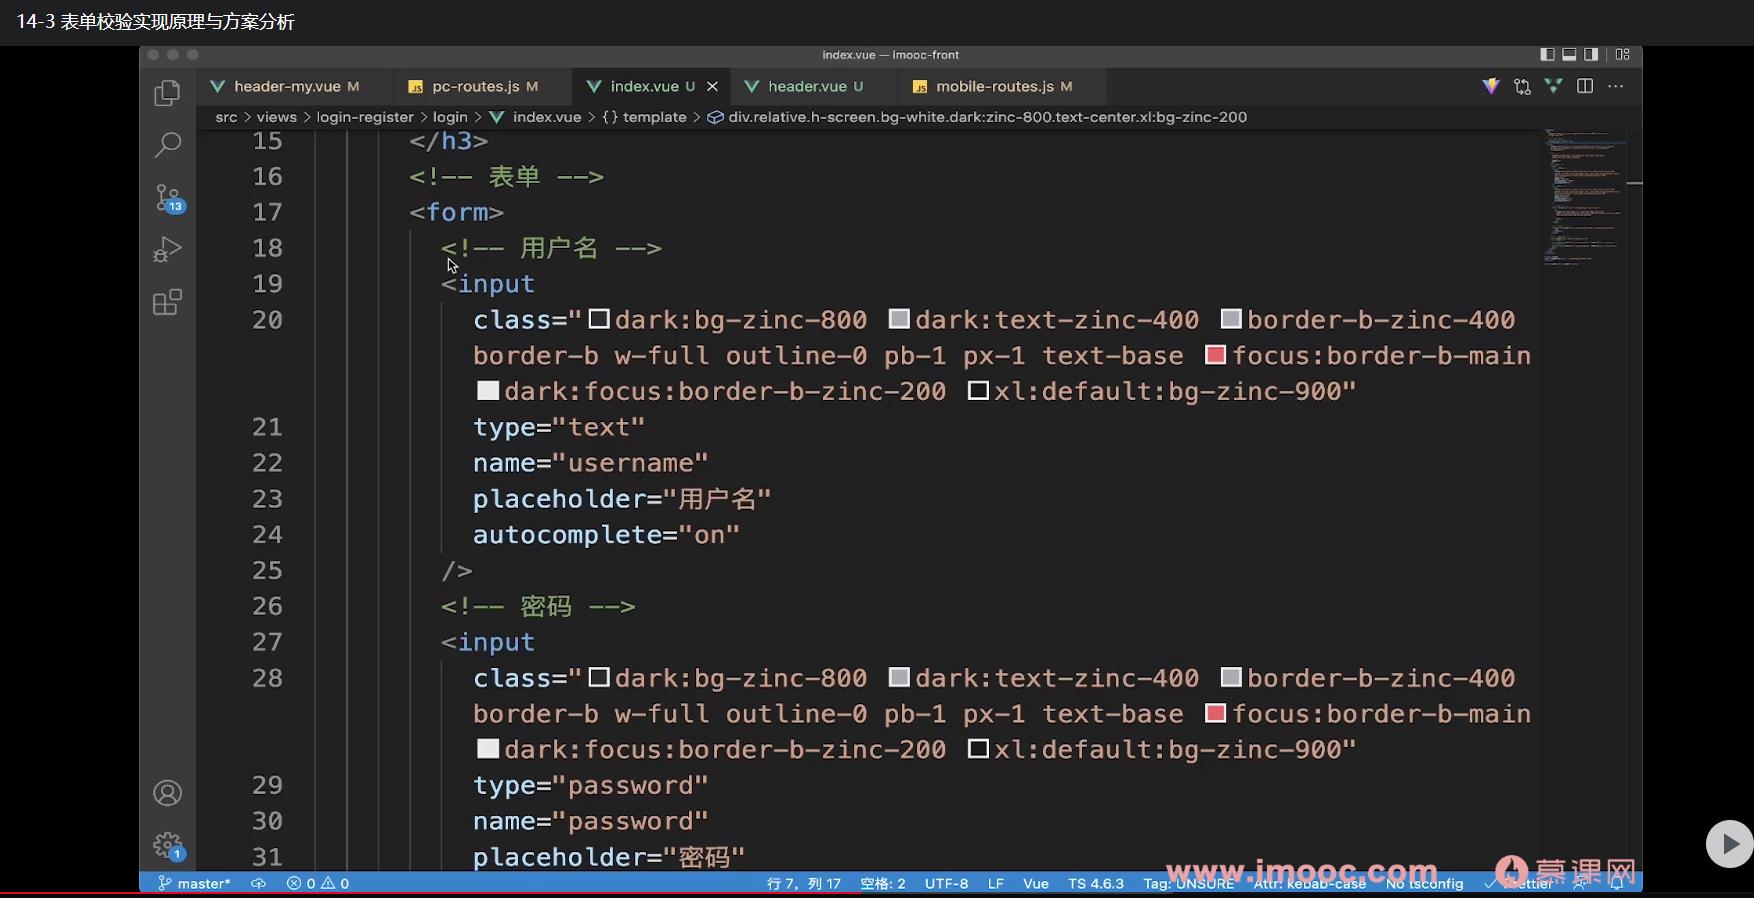Image resolution: width=1754 pixels, height=898 pixels.
Task: Open Source Control with 13 pending changes
Action: (x=168, y=198)
